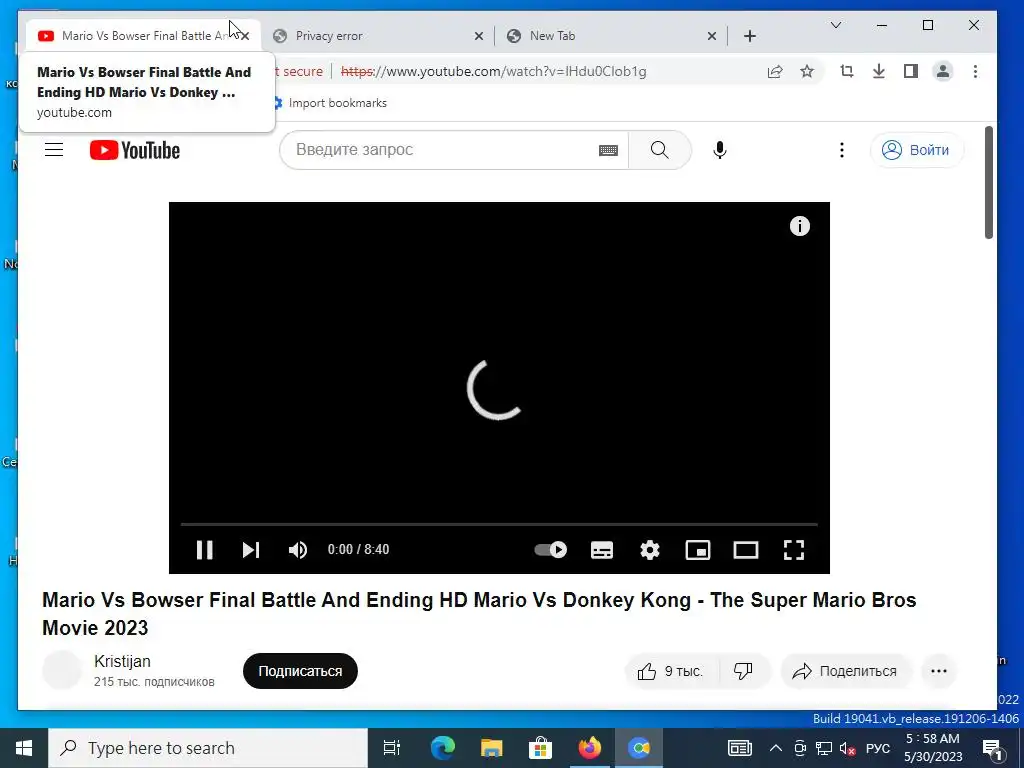
Task: Open more actions ellipsis under video
Action: [x=938, y=671]
